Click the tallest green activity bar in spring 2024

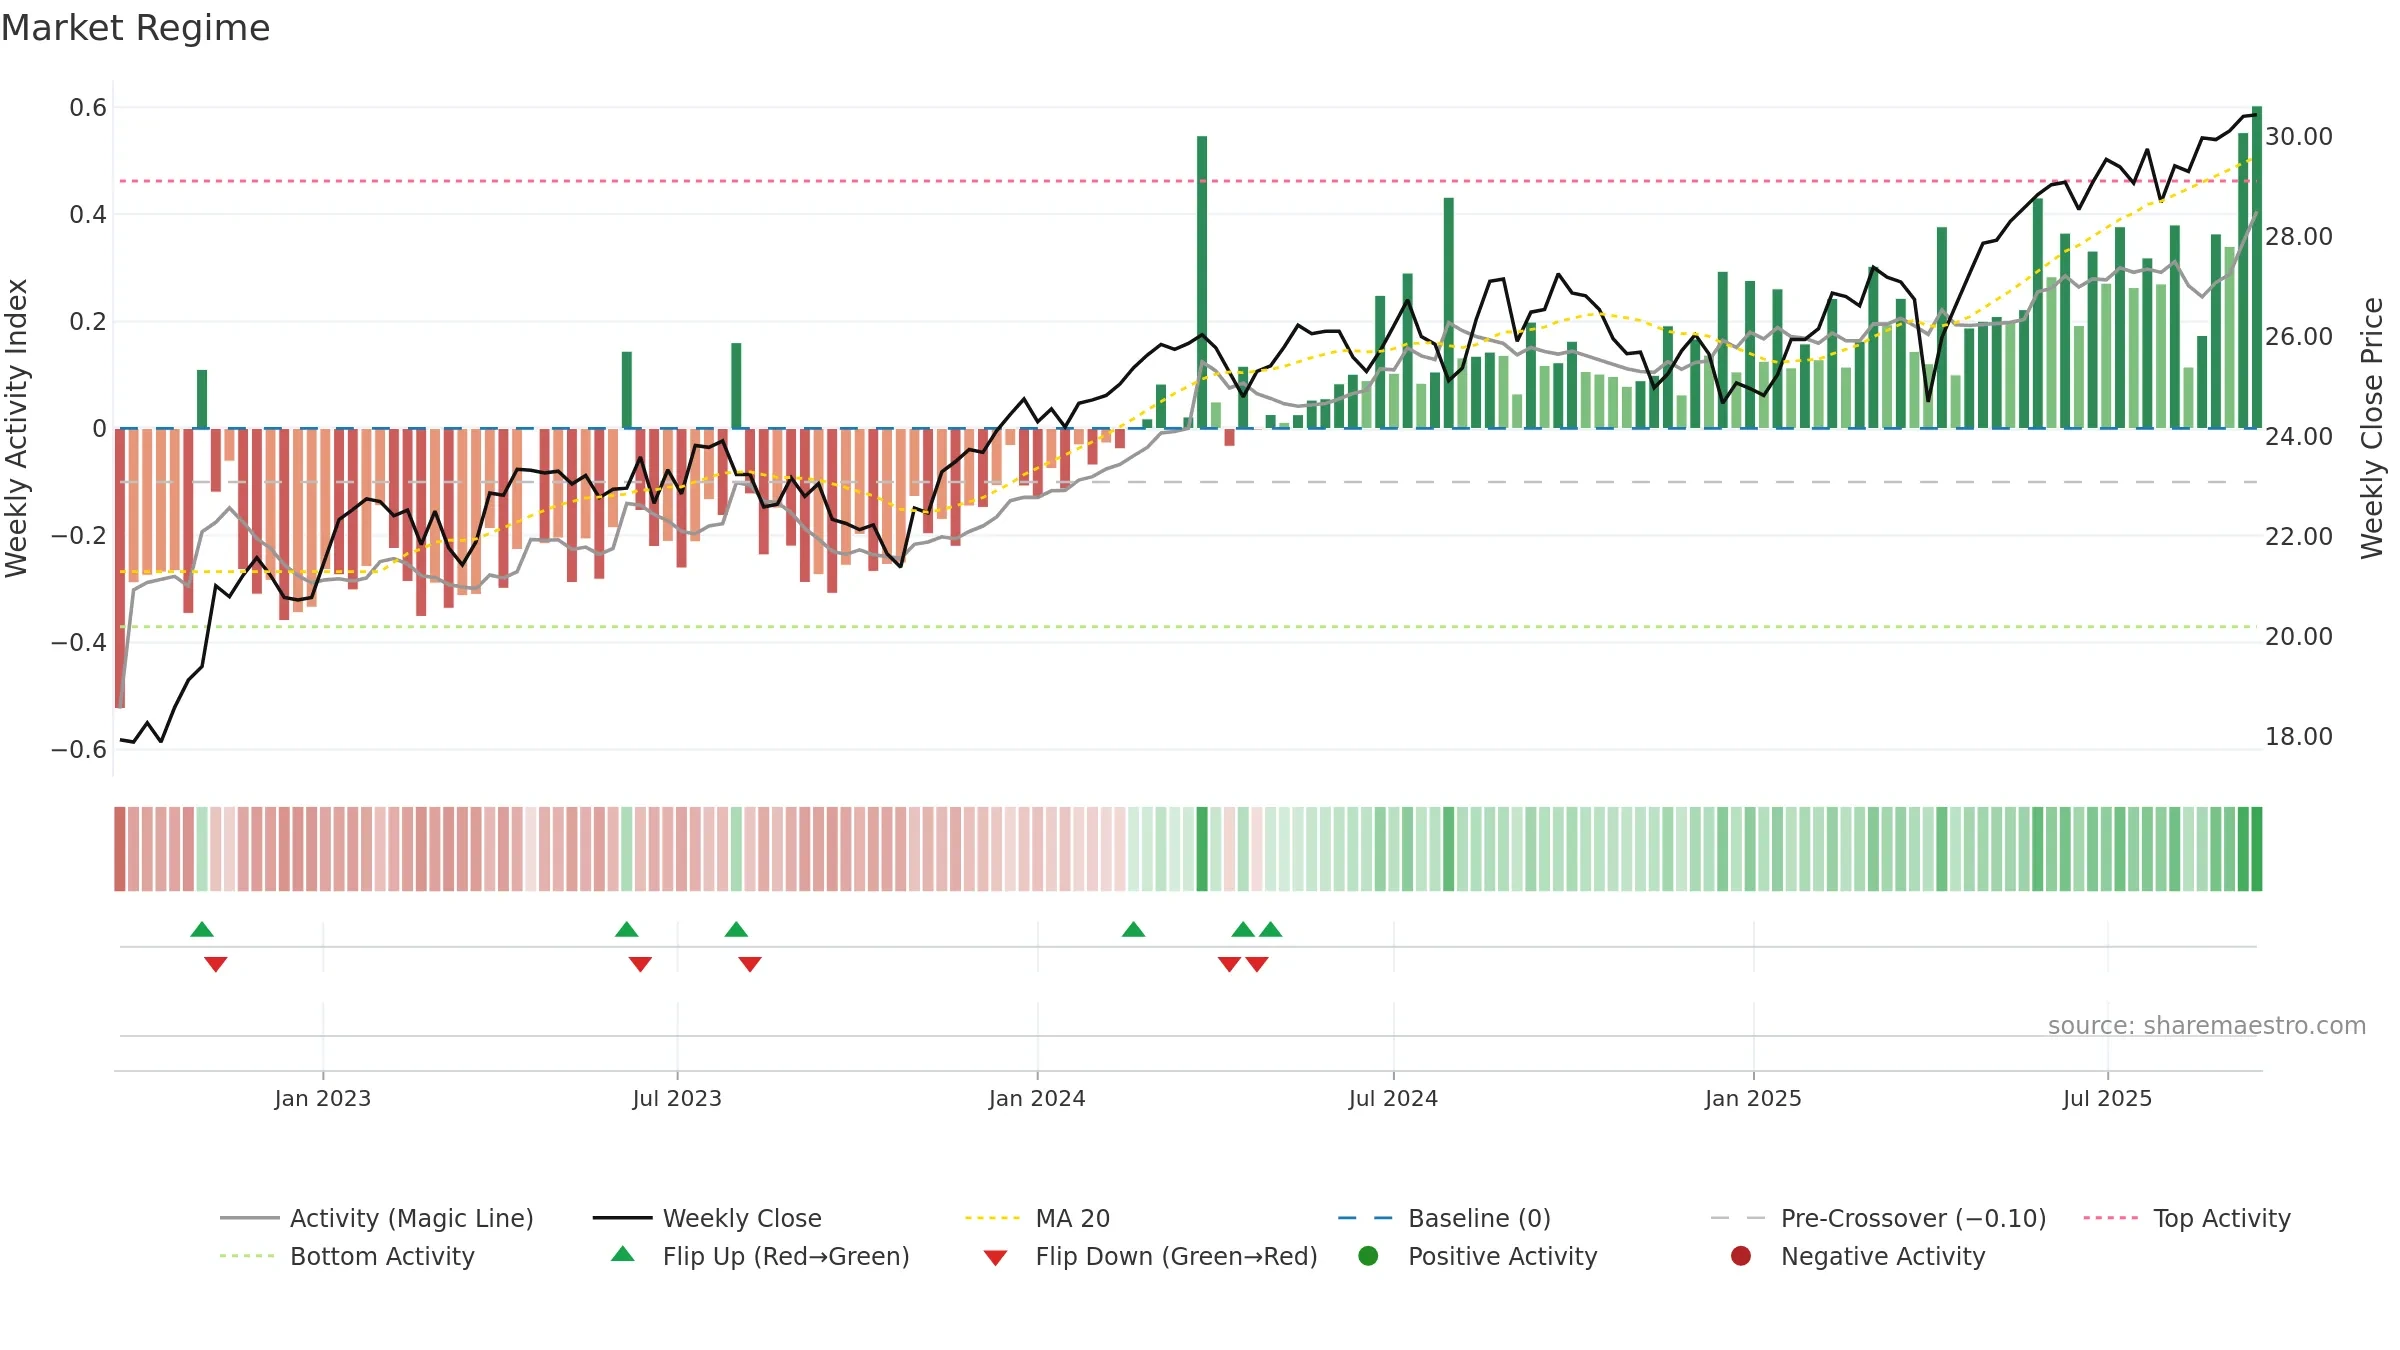click(x=1202, y=282)
